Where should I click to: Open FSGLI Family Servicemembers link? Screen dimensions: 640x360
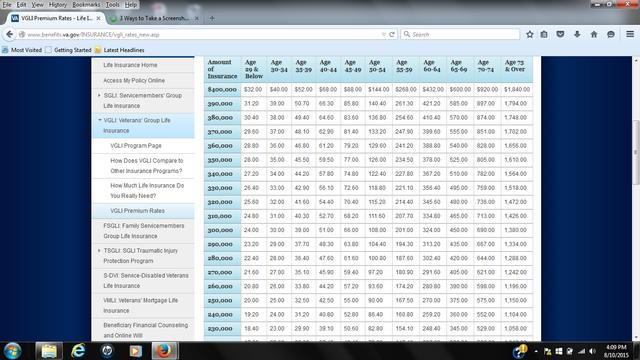144,231
